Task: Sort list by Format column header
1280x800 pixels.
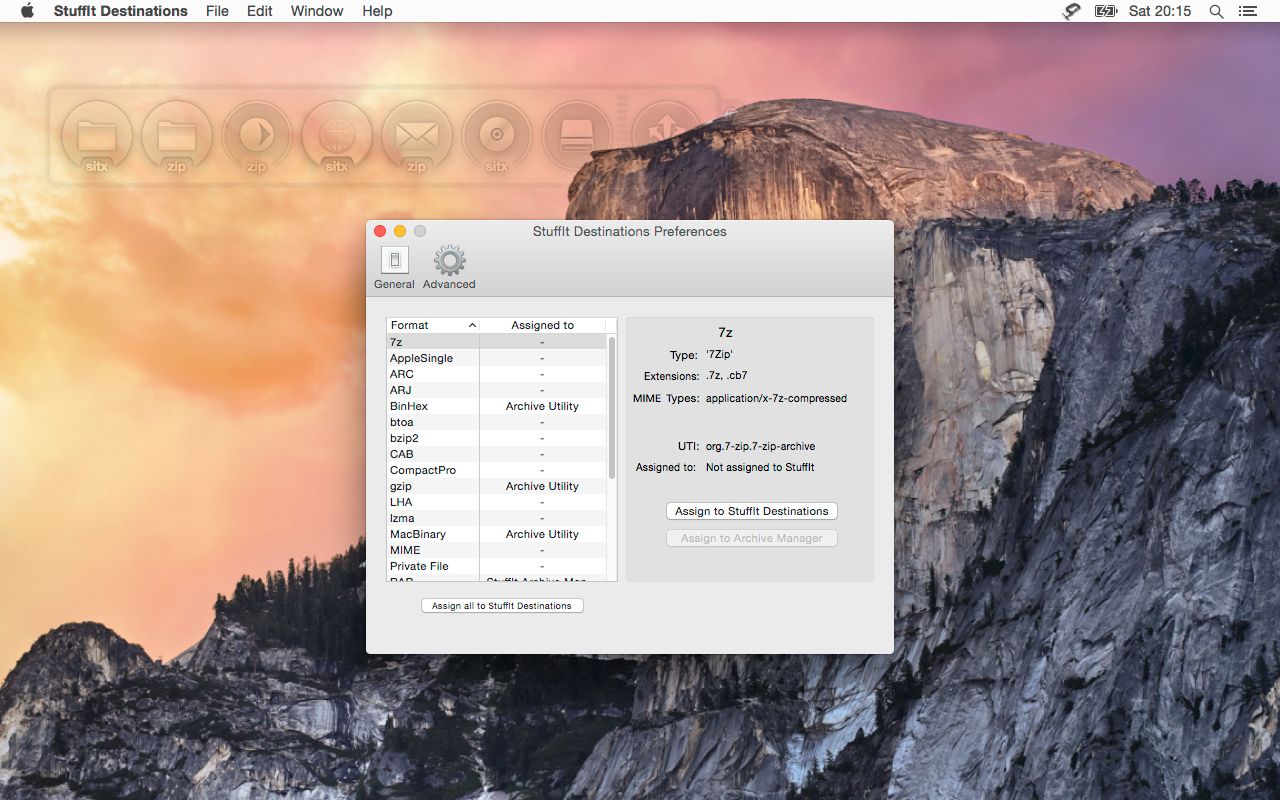Action: click(433, 325)
